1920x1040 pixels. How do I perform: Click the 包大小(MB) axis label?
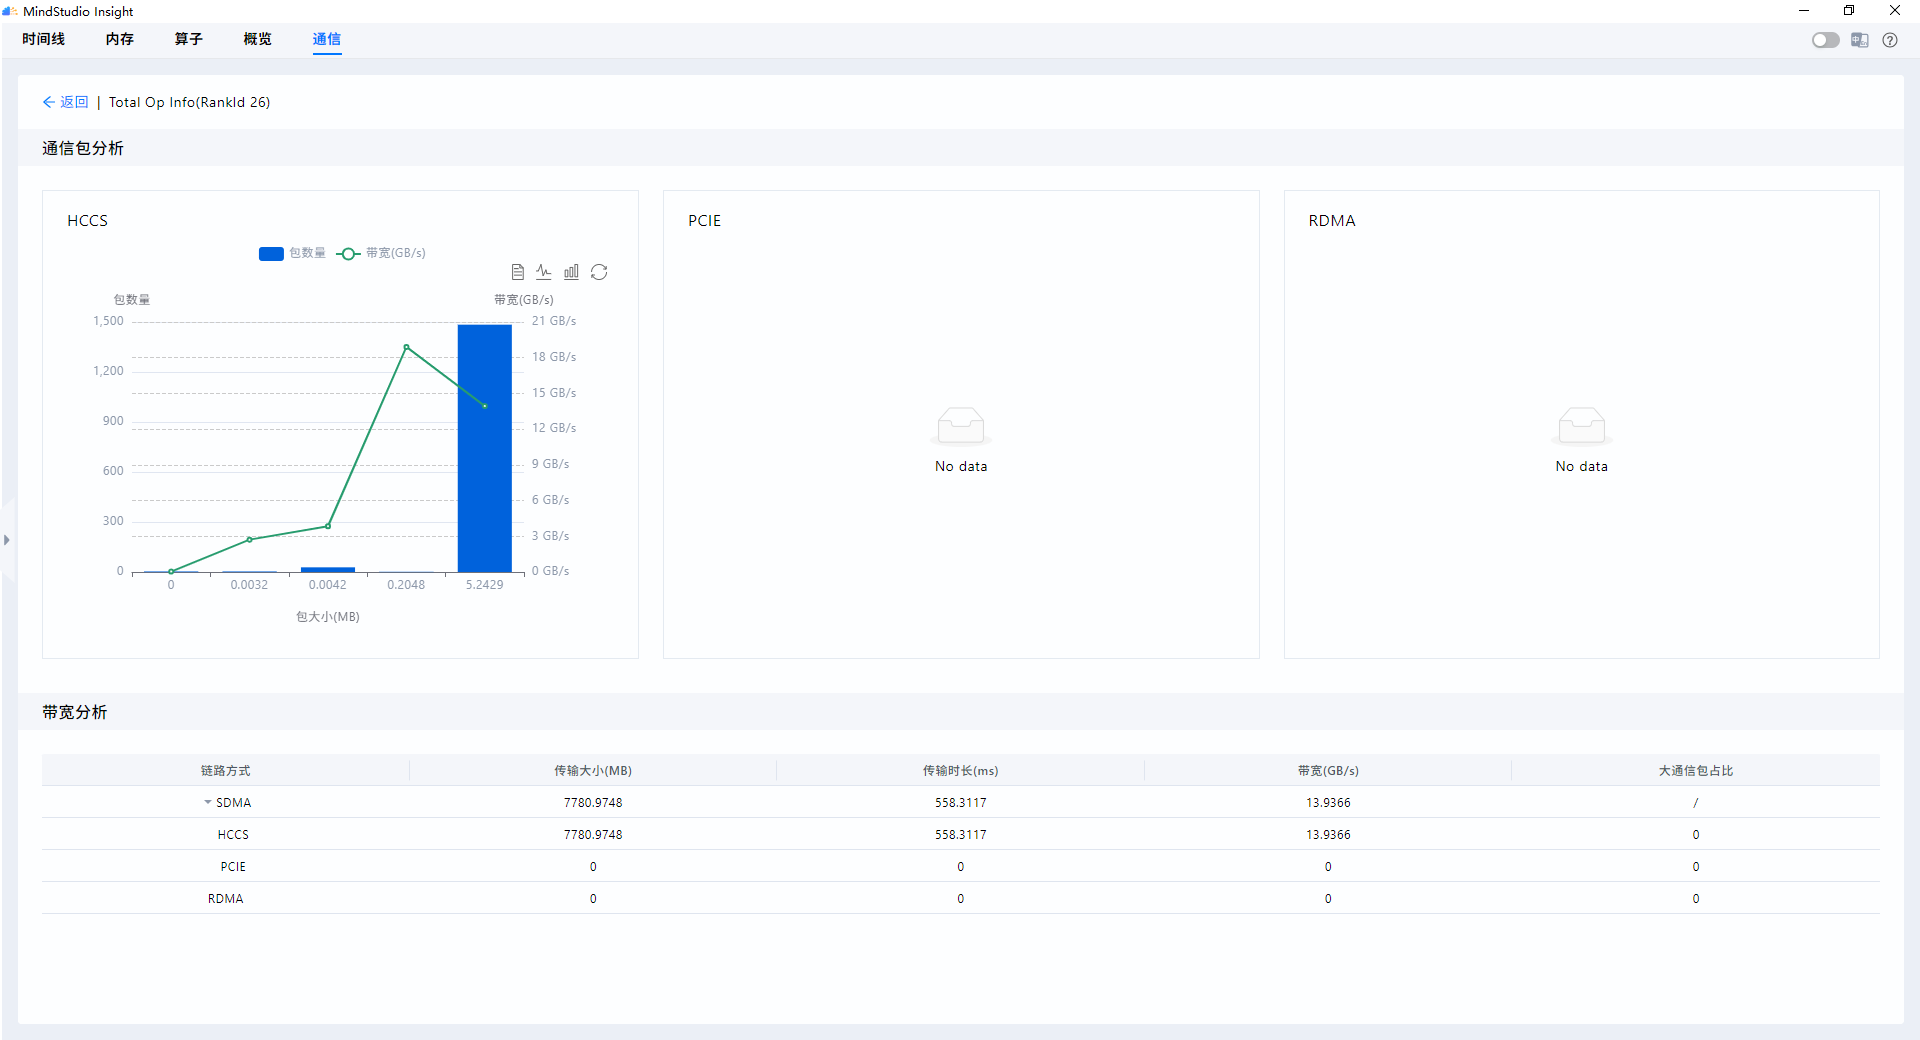pos(328,616)
